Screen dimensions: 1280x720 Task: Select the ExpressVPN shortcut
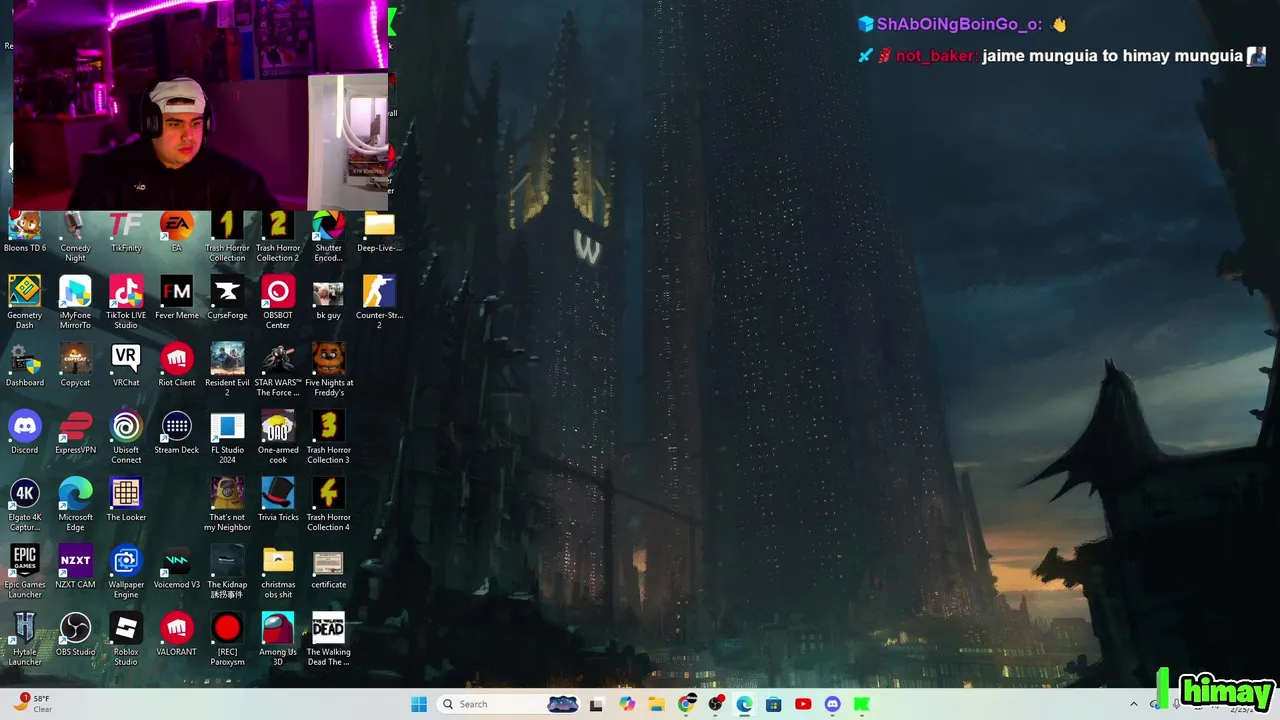[x=75, y=432]
